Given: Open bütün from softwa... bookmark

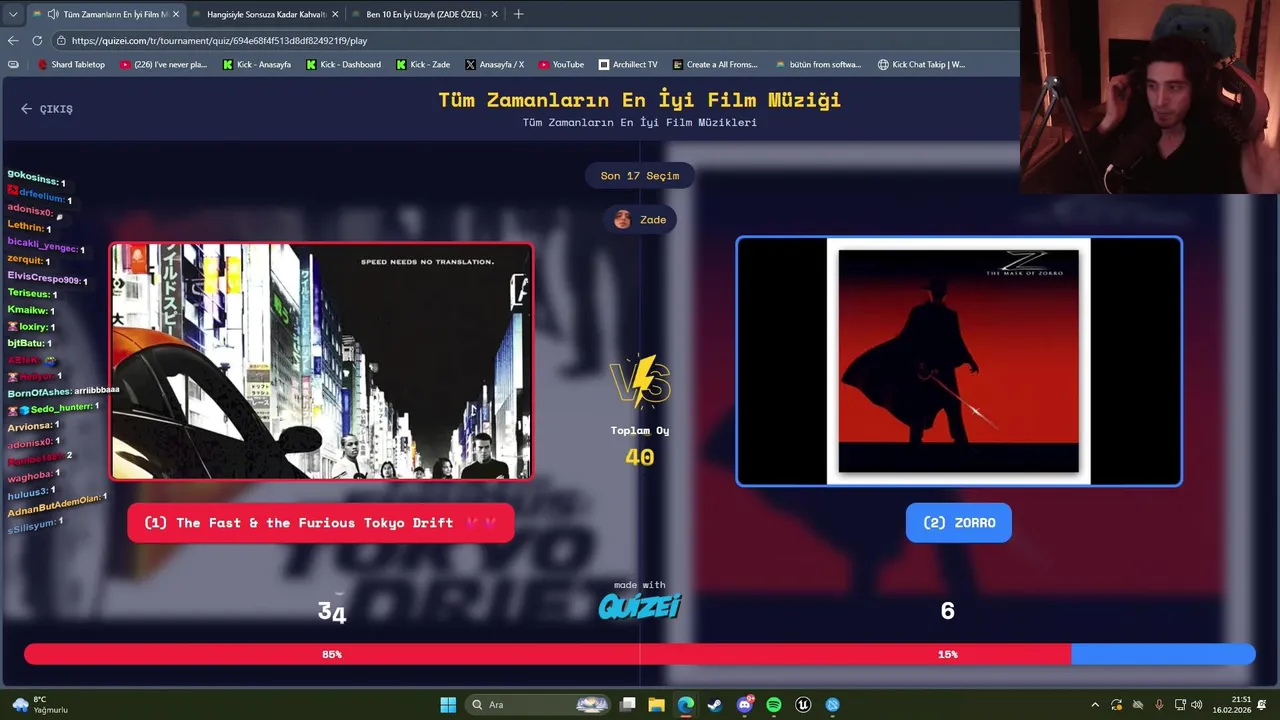Looking at the screenshot, I should coord(818,64).
